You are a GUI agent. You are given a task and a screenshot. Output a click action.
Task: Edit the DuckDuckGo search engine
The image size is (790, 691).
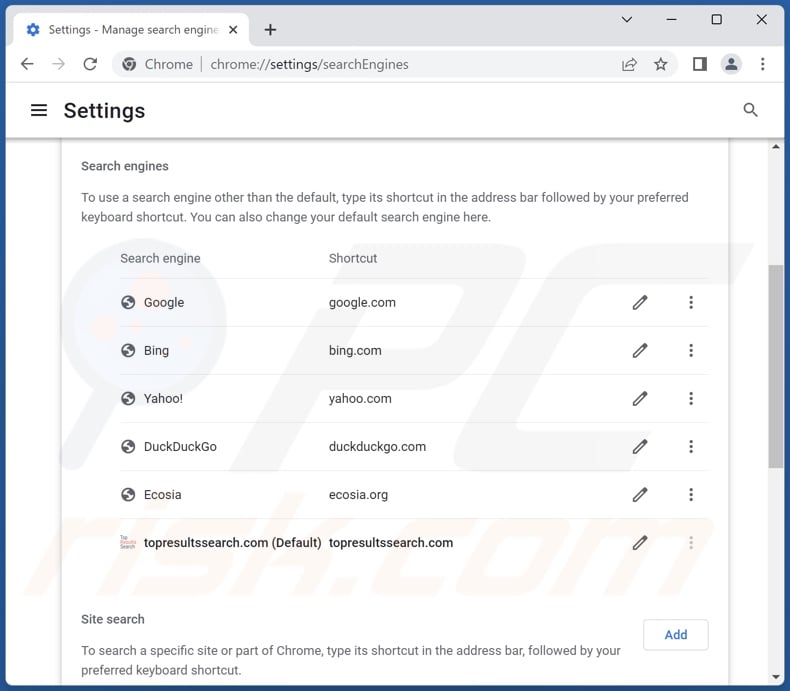[x=640, y=446]
